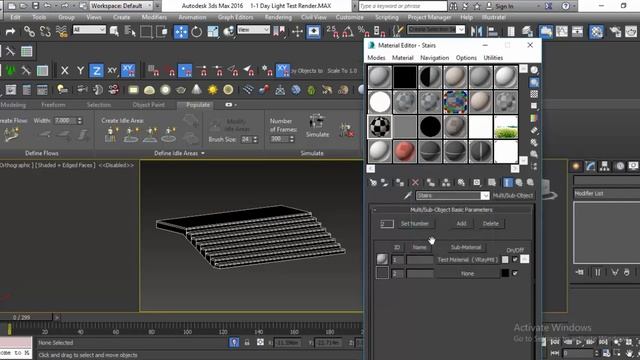Image resolution: width=640 pixels, height=360 pixels.
Task: Click the Rectangular Selection Region icon
Action: pos(146,31)
